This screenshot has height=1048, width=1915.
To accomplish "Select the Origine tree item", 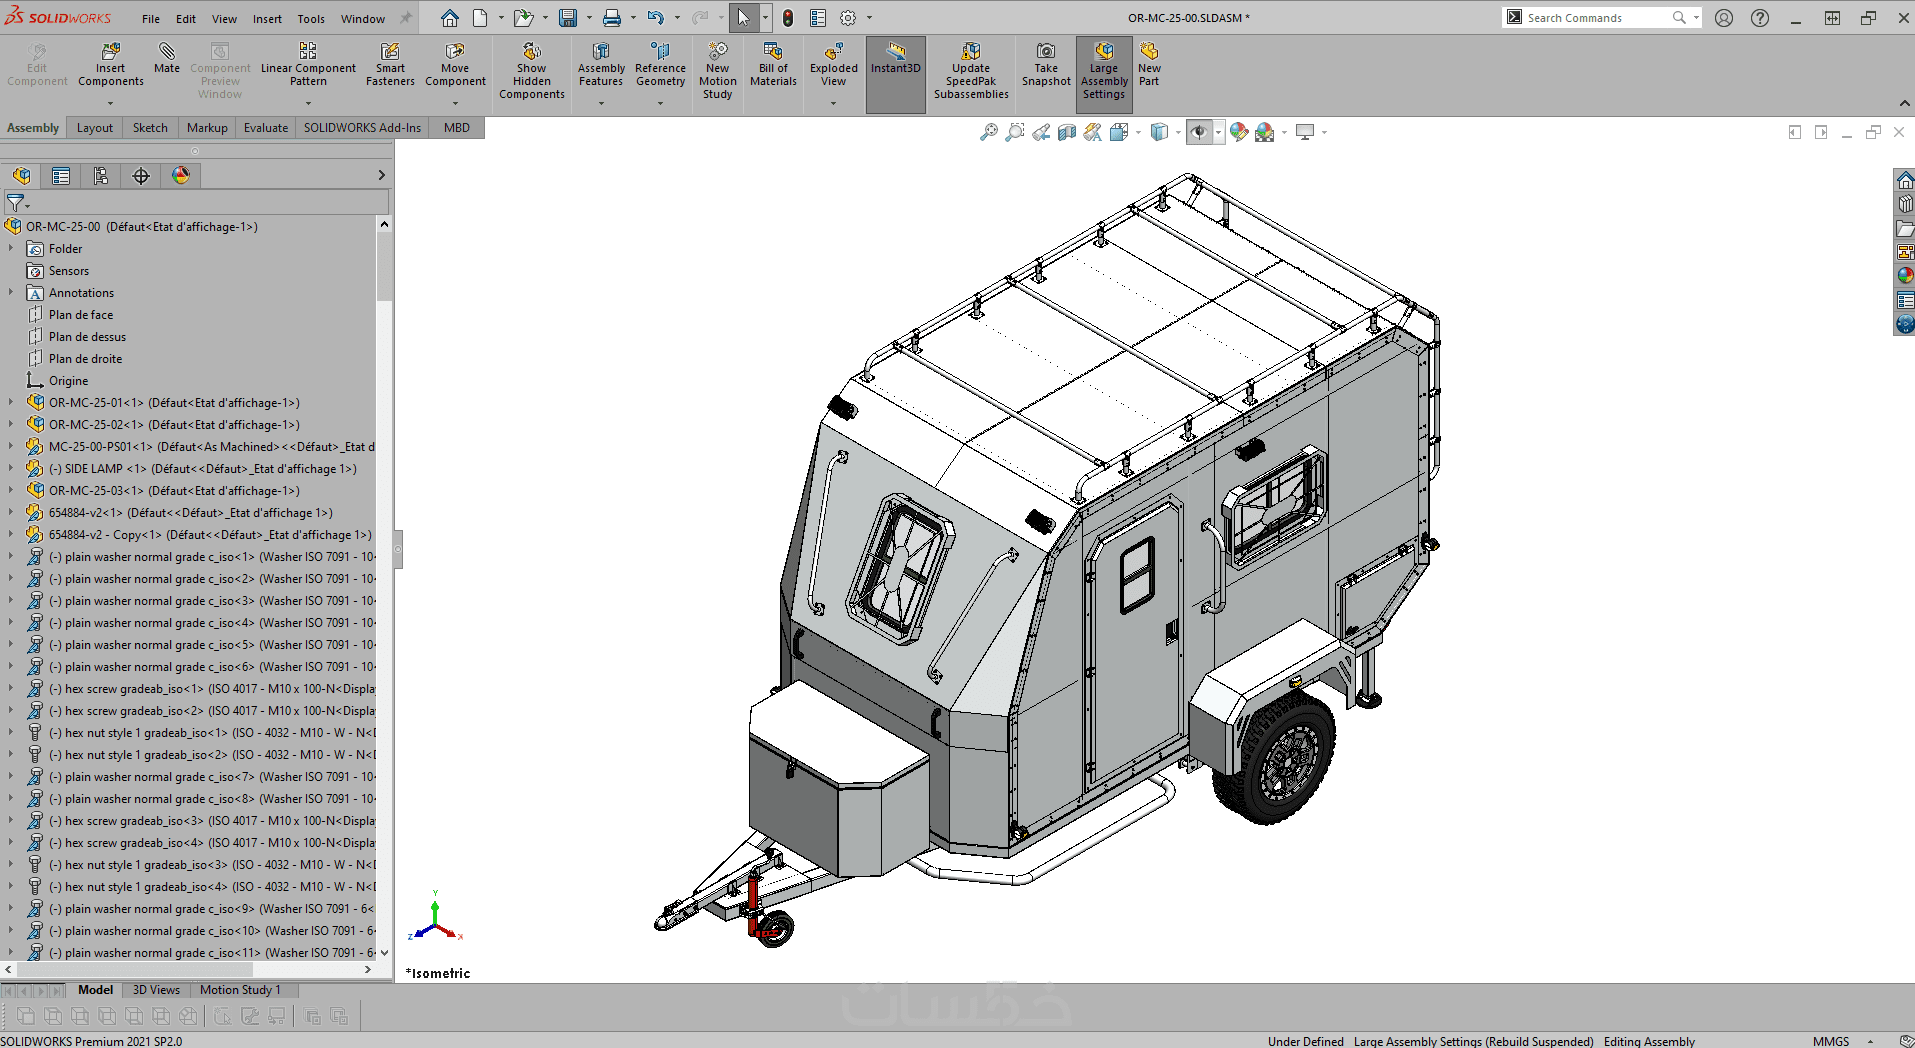I will pos(68,381).
